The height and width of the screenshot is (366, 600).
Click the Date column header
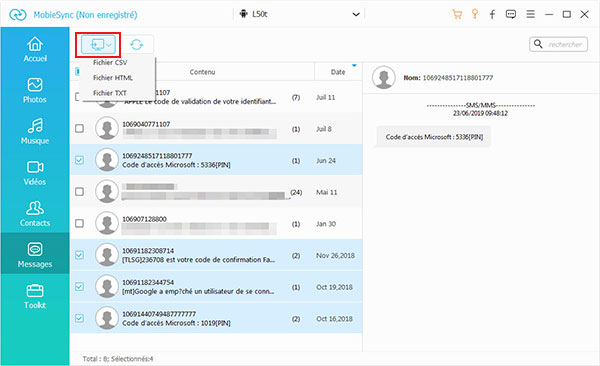coord(338,72)
